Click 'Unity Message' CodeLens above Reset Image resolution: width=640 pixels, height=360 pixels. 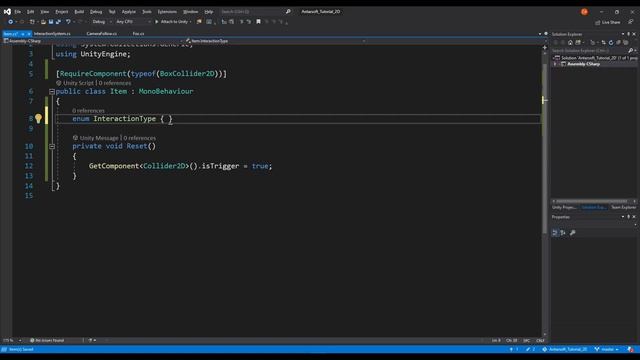99,138
